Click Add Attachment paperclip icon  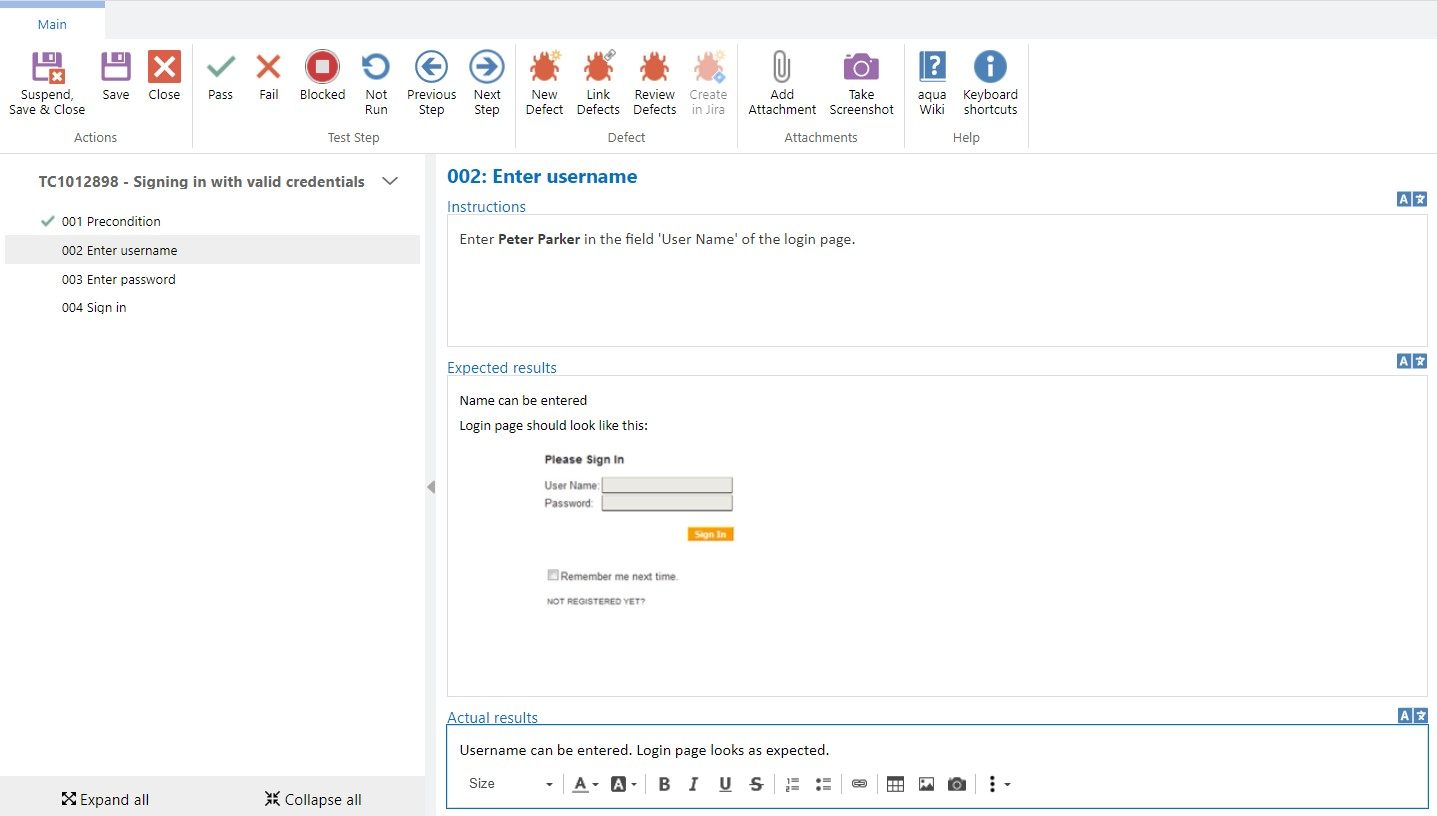782,68
